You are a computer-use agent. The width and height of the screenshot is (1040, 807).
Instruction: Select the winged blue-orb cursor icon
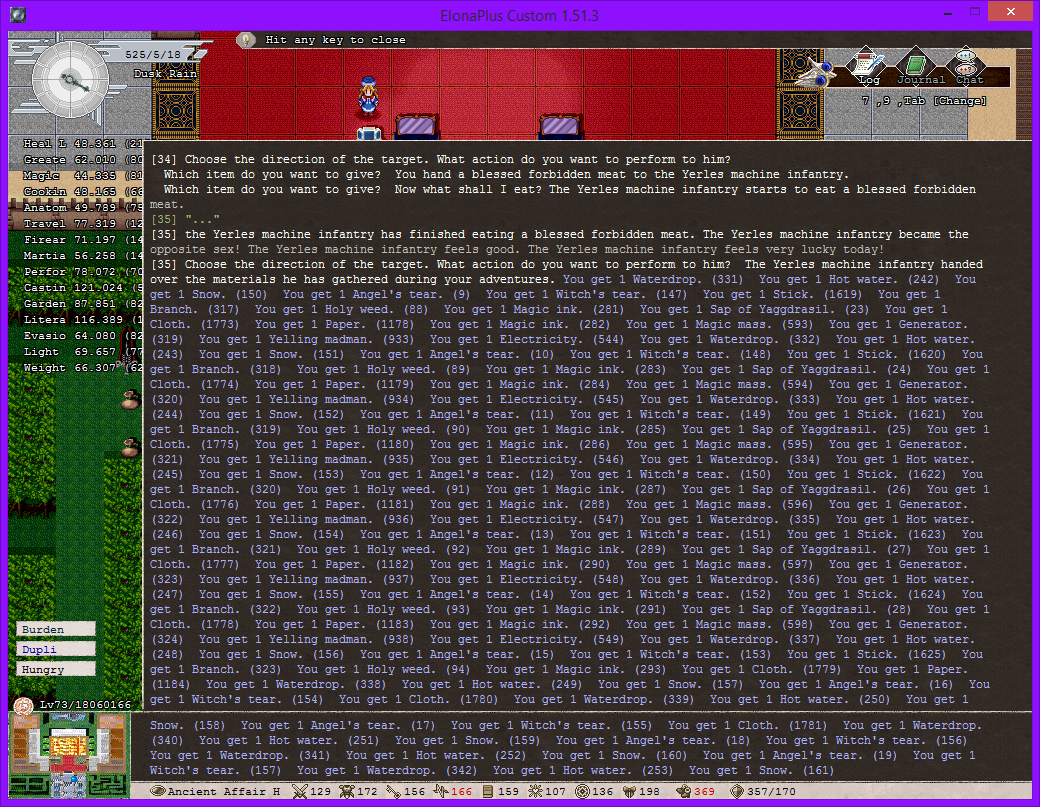pyautogui.click(x=815, y=74)
